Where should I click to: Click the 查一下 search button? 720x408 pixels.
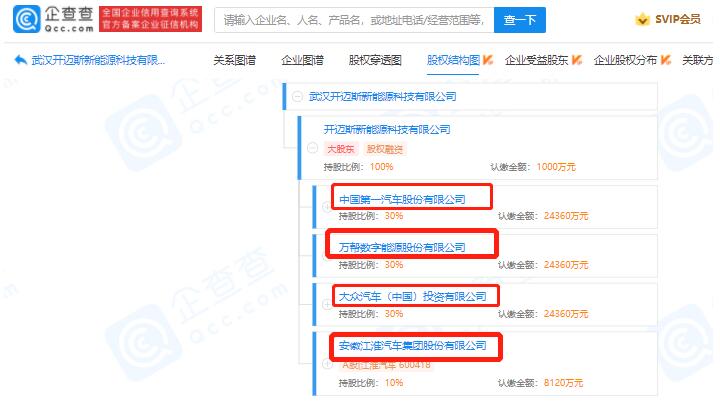point(520,20)
